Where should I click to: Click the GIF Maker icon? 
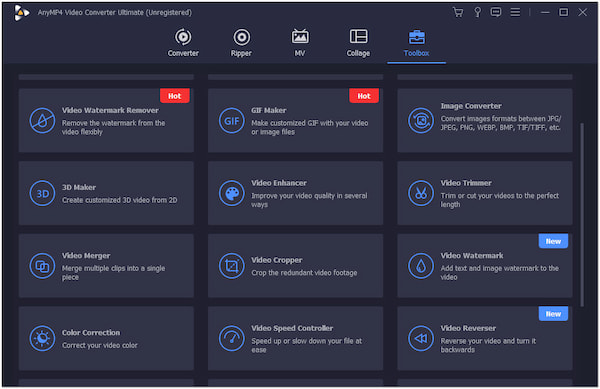(x=232, y=120)
